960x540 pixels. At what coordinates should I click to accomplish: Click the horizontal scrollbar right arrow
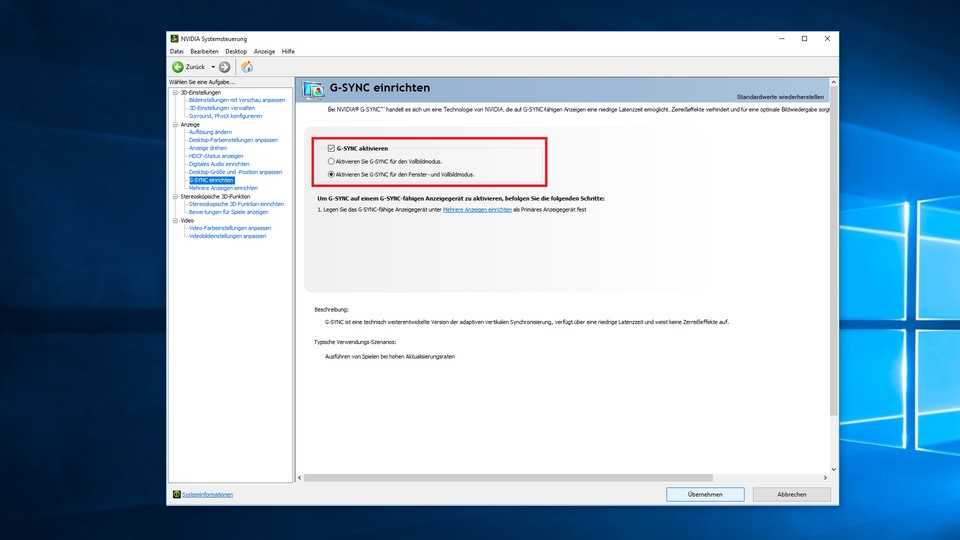pos(825,478)
